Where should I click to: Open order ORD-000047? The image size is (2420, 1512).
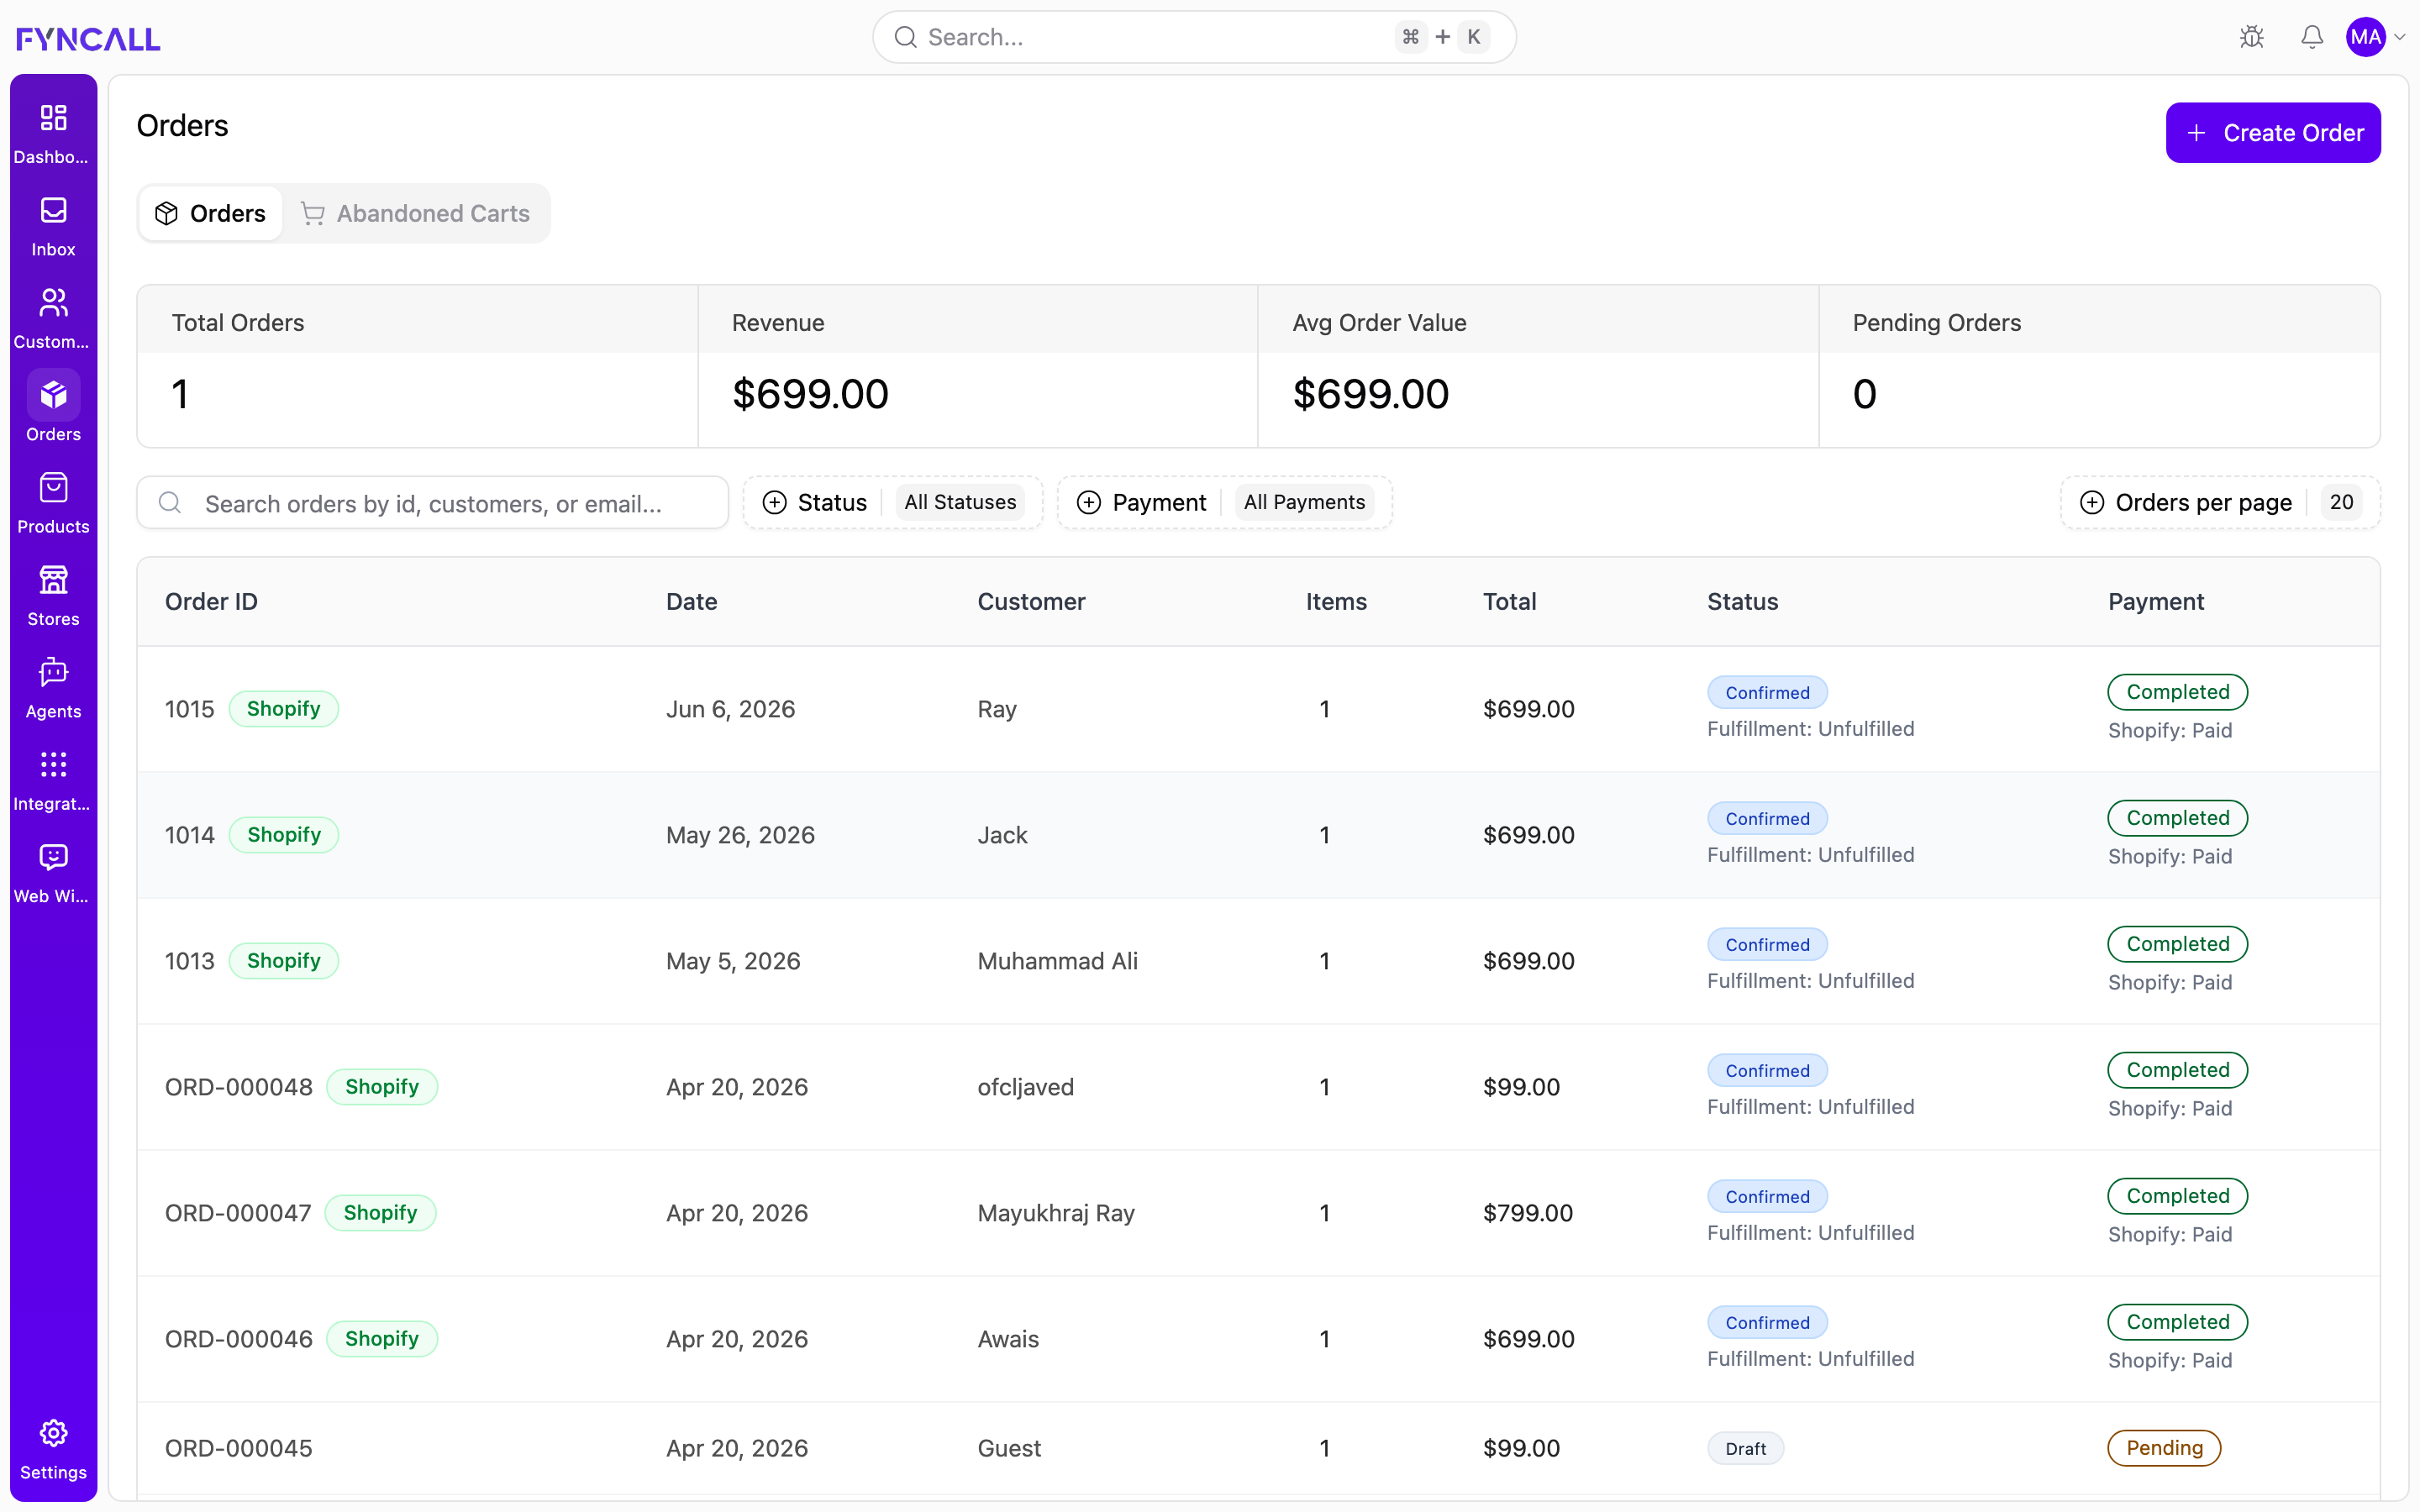pyautogui.click(x=1258, y=1213)
